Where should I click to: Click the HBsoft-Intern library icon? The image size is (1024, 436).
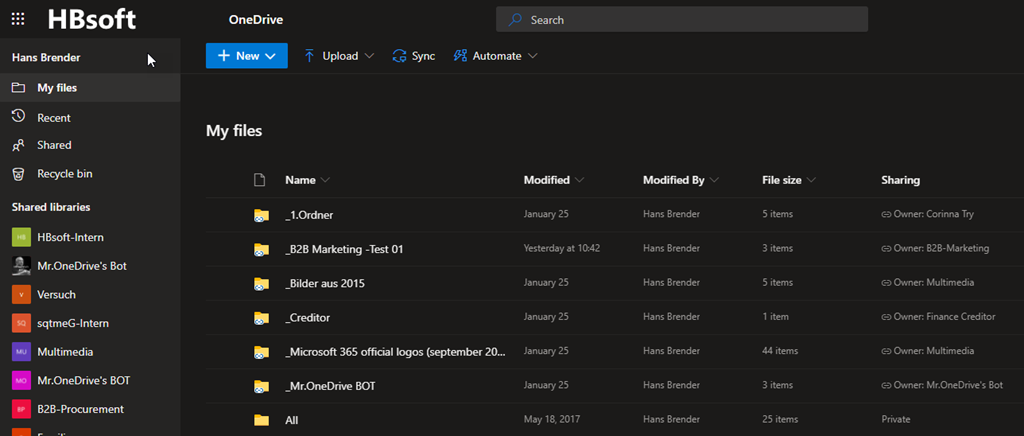pyautogui.click(x=21, y=237)
